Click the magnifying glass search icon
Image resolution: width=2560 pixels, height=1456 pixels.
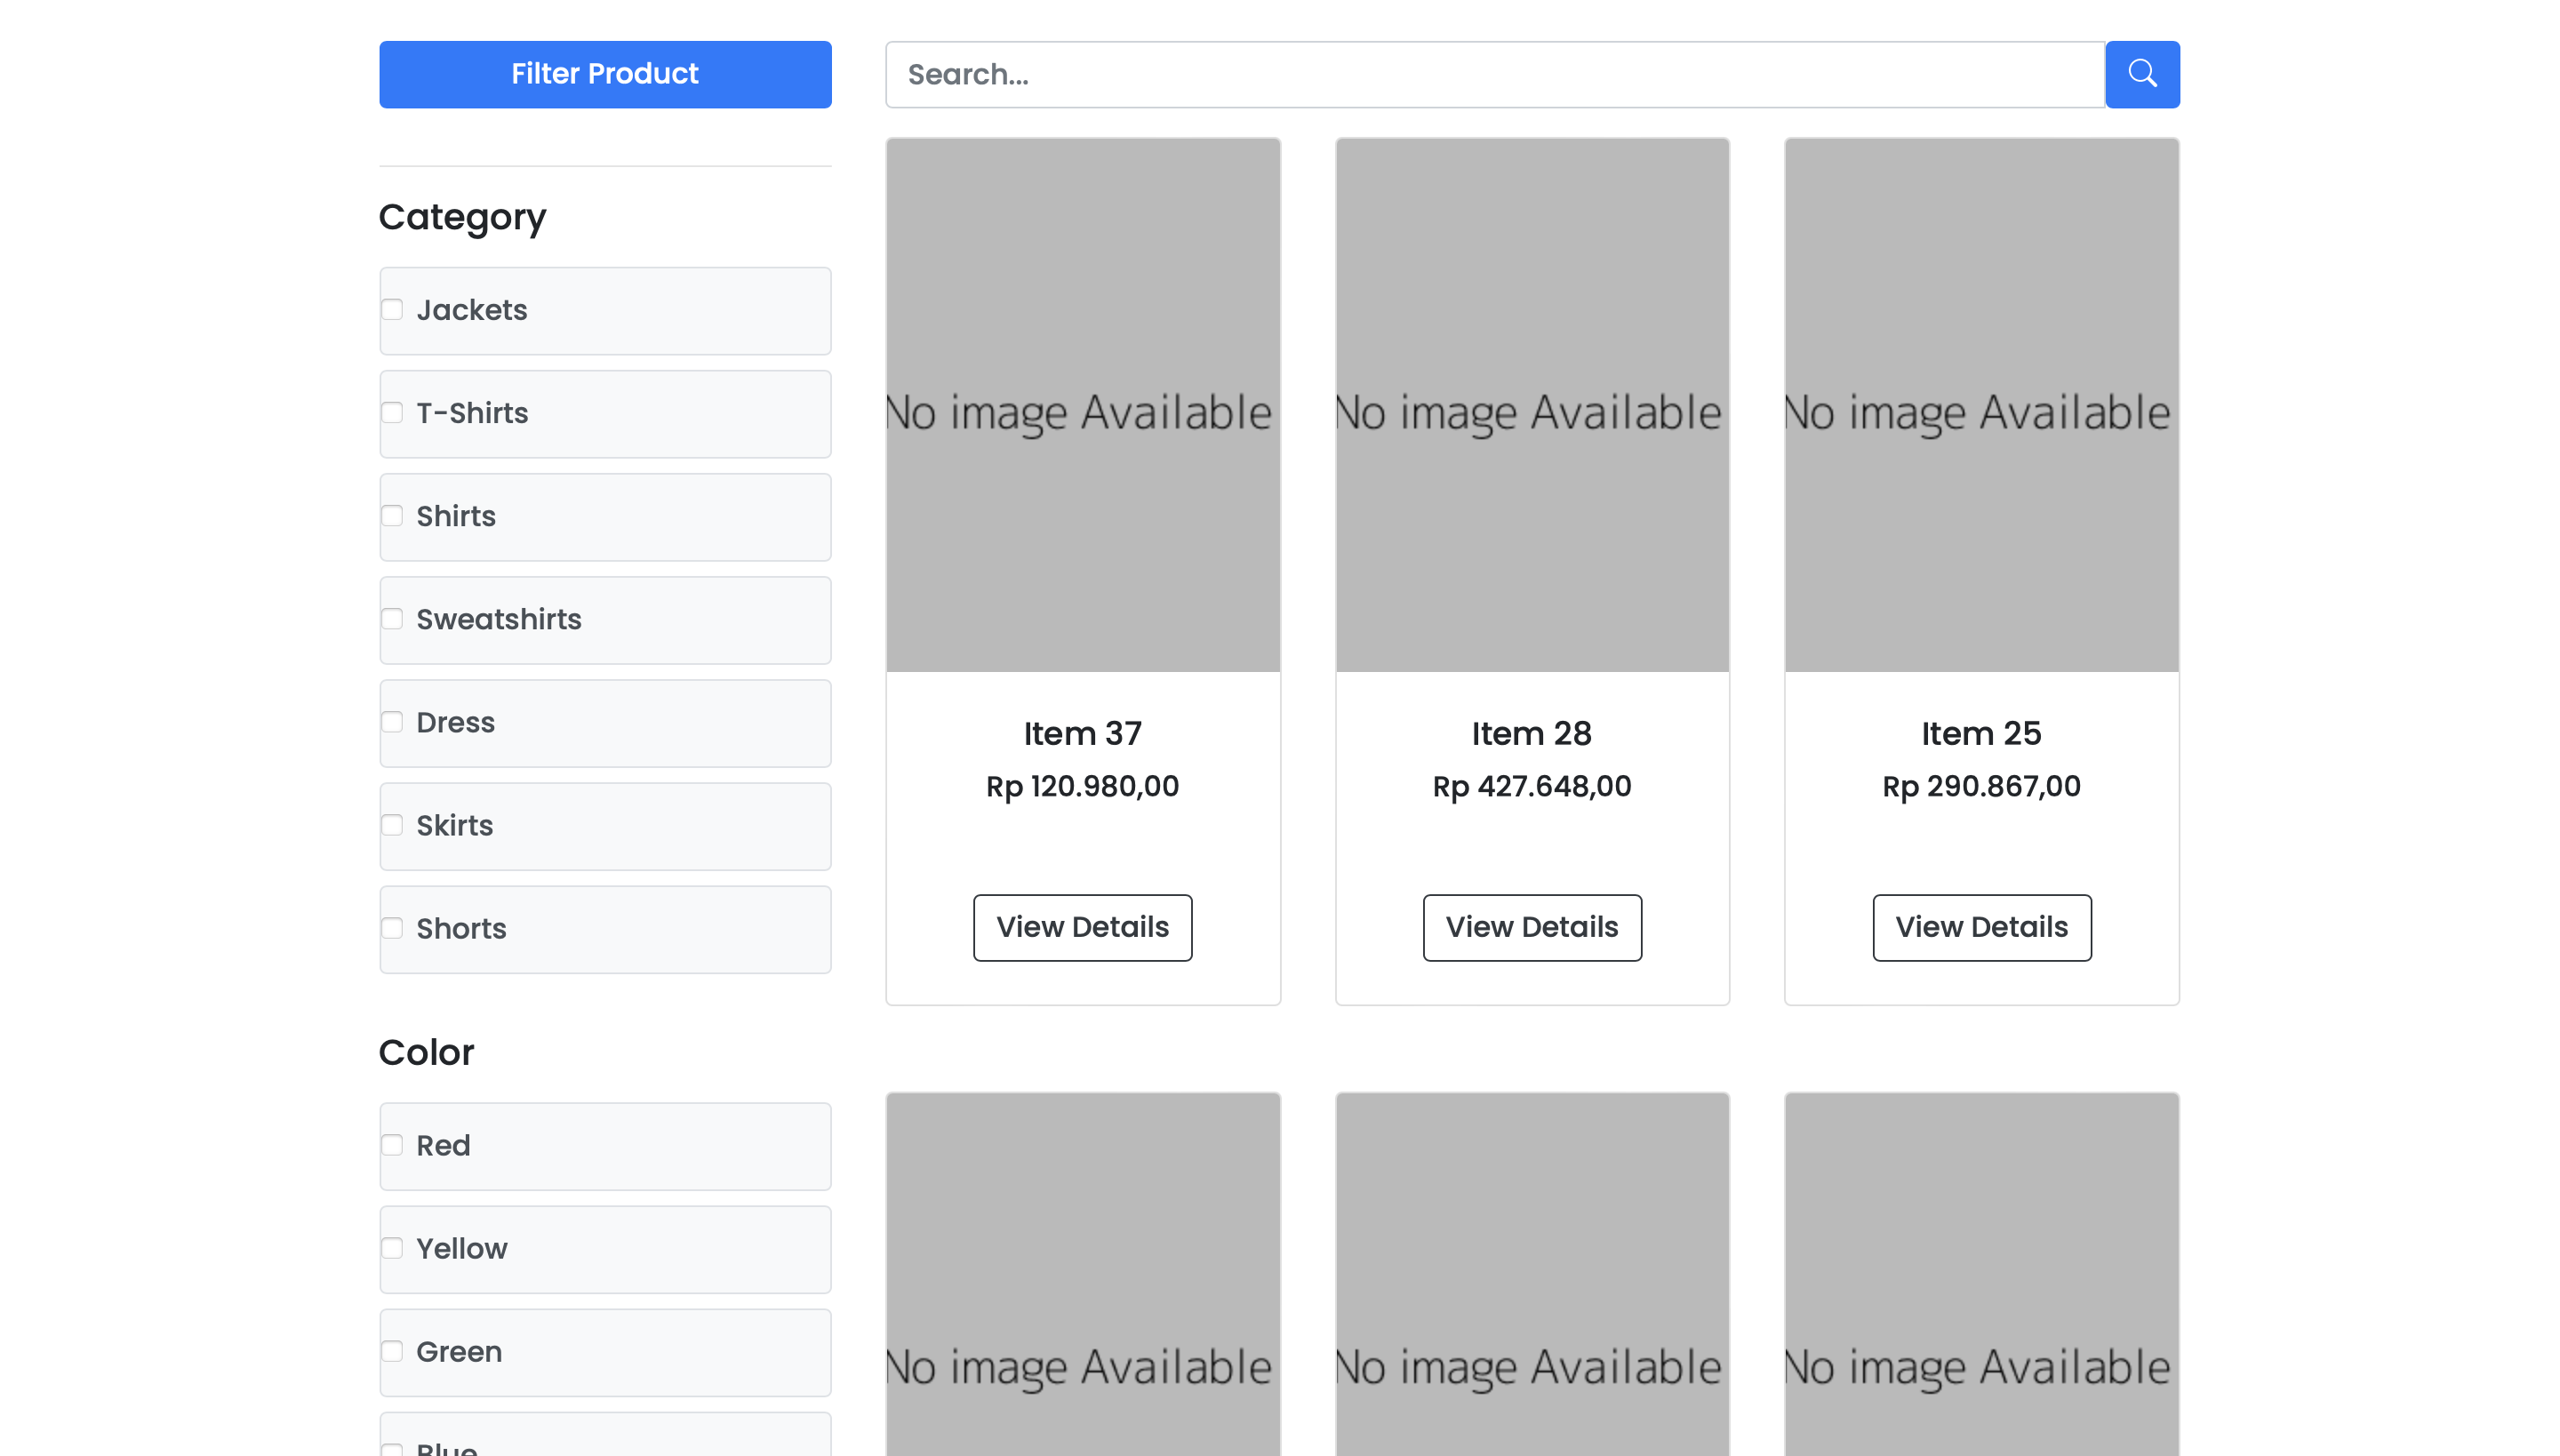coord(2142,74)
